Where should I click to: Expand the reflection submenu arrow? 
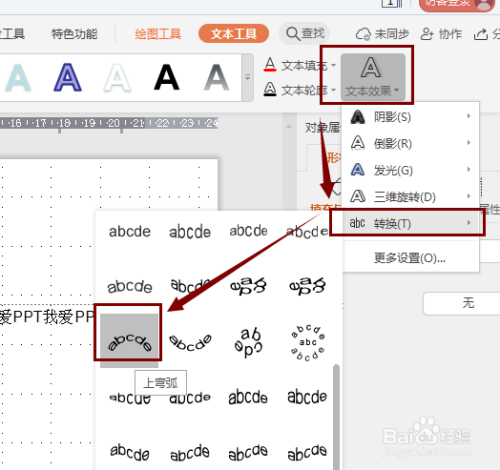469,143
